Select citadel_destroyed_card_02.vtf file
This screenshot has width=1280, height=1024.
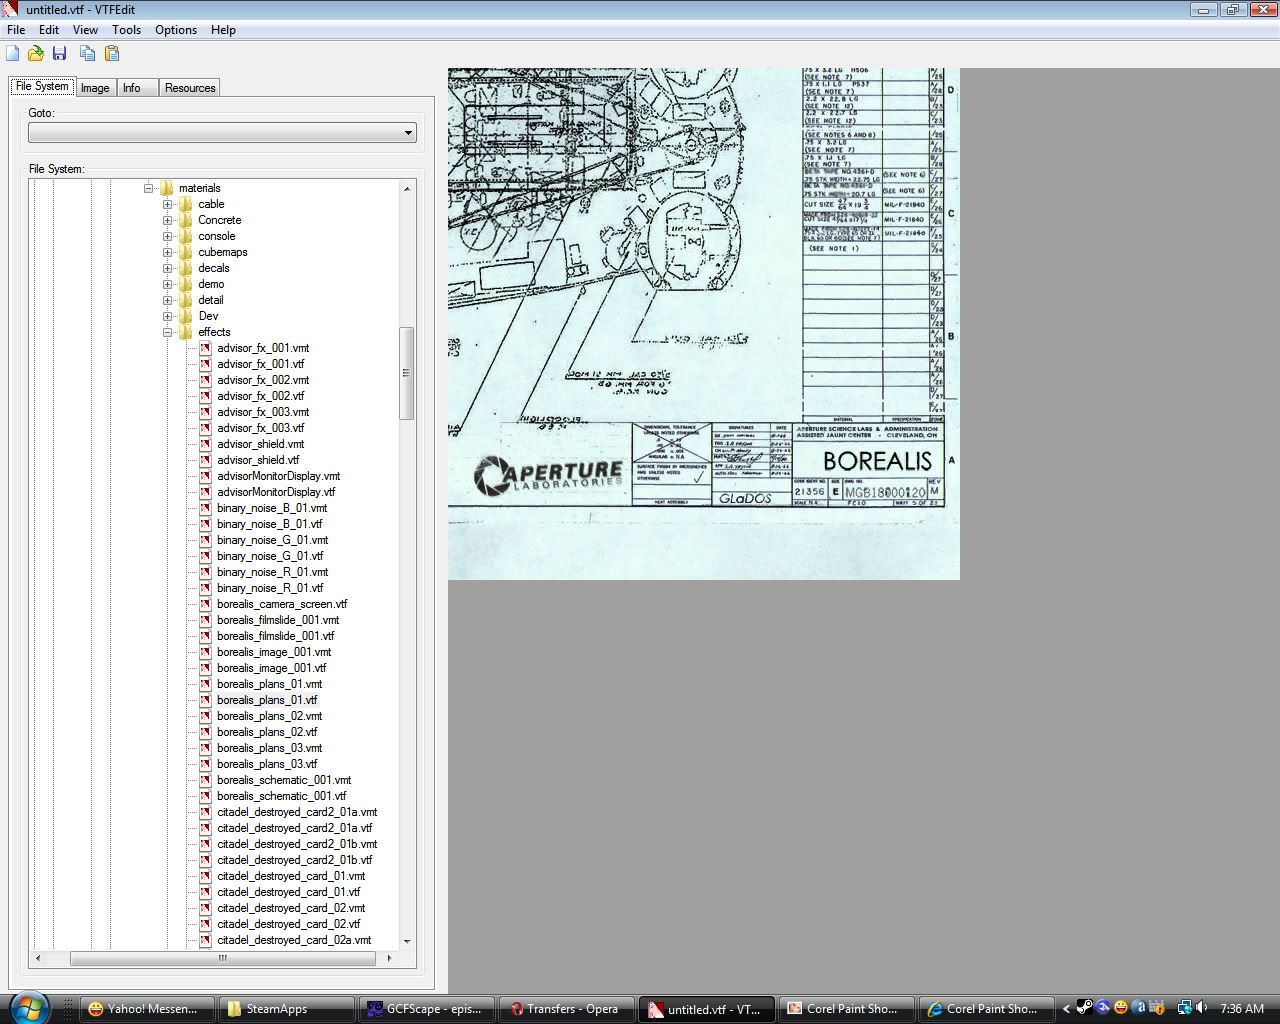[x=288, y=924]
